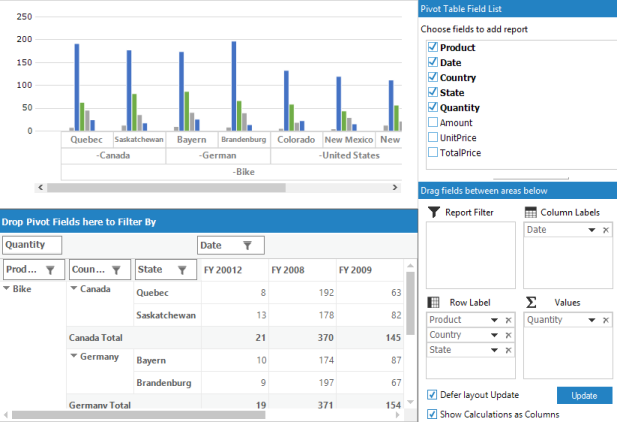Click the empty Report Filter drop area
This screenshot has height=422, width=617.
[x=471, y=255]
